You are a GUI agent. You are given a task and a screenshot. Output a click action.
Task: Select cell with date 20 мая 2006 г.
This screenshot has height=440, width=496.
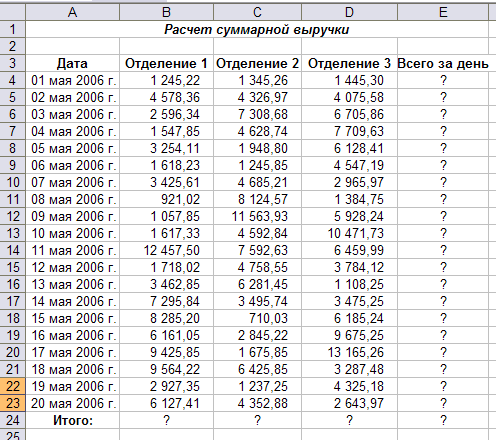tap(72, 403)
